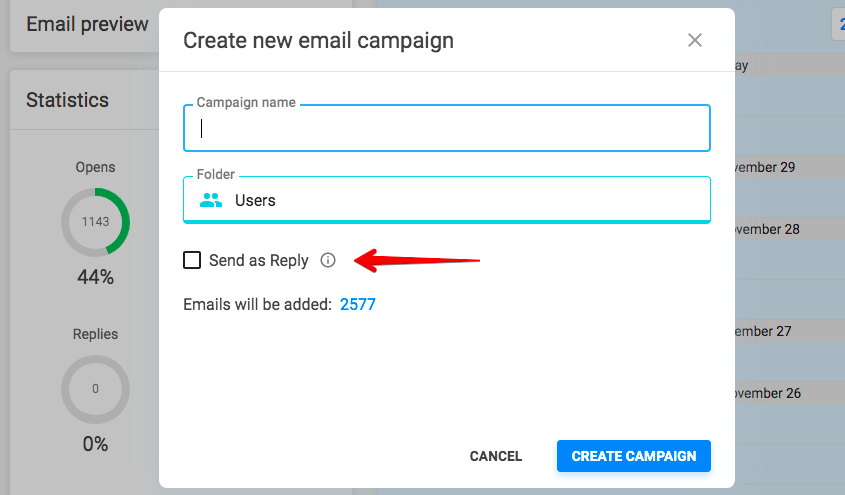The image size is (845, 495).
Task: Select the Statistics panel header
Action: [67, 100]
